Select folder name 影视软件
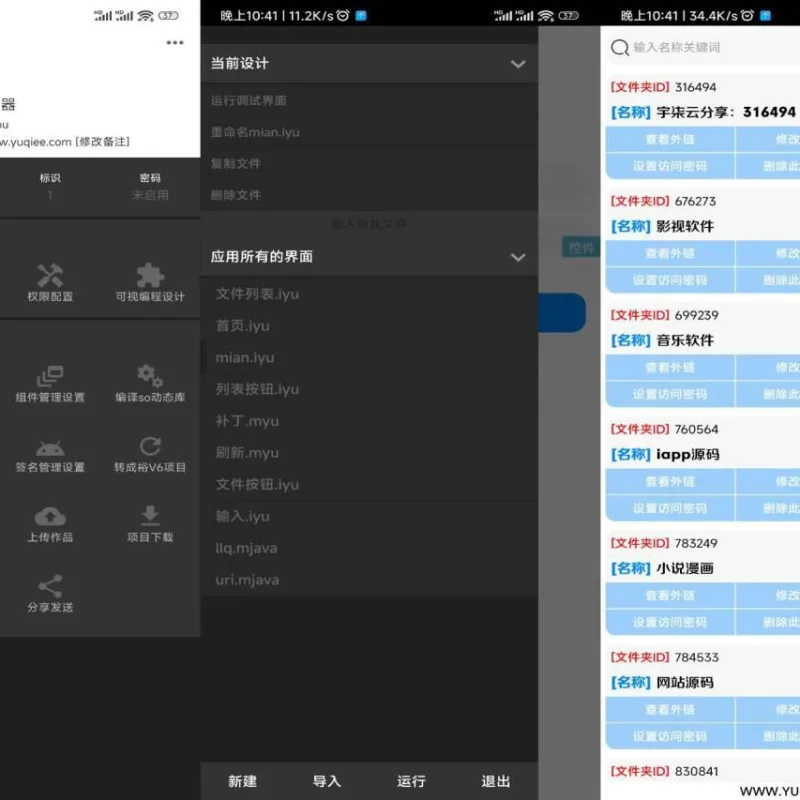800x800 pixels. tap(685, 227)
